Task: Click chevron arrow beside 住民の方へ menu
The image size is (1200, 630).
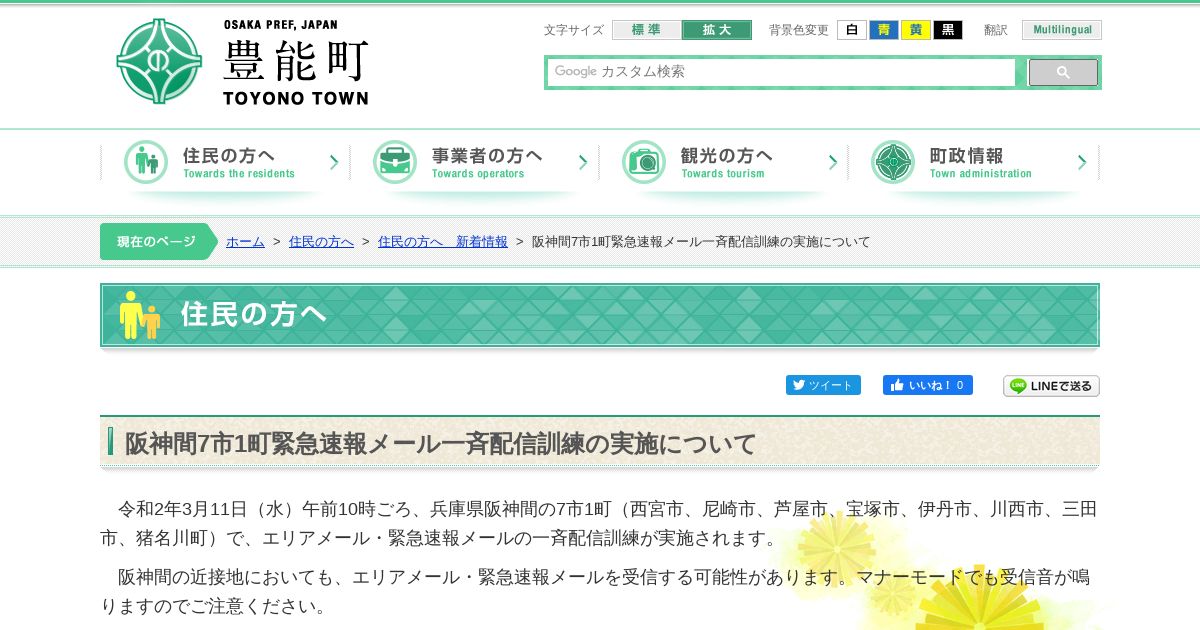Action: (334, 162)
